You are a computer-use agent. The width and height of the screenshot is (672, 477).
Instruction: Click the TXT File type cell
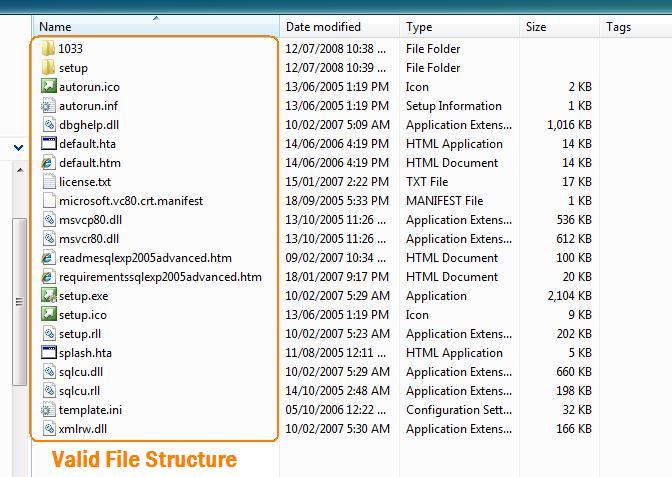click(427, 182)
